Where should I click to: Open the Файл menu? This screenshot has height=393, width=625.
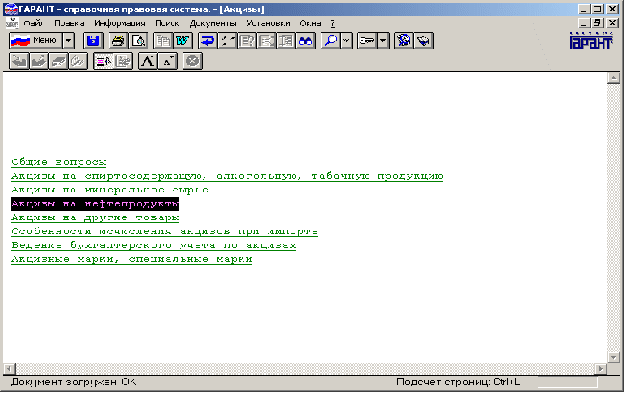[x=33, y=23]
